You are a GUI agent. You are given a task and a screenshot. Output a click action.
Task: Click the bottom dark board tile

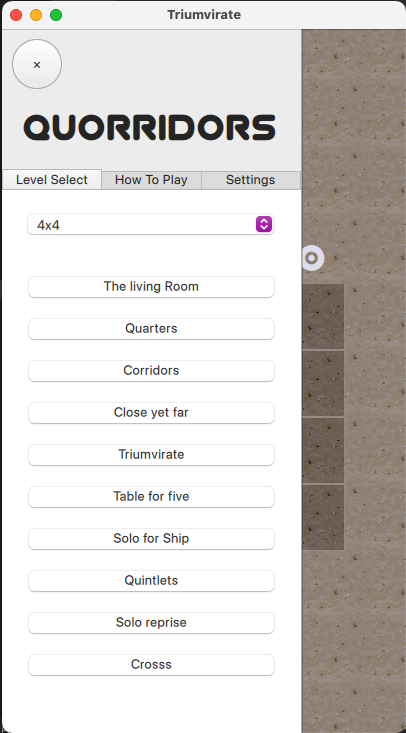coord(323,517)
